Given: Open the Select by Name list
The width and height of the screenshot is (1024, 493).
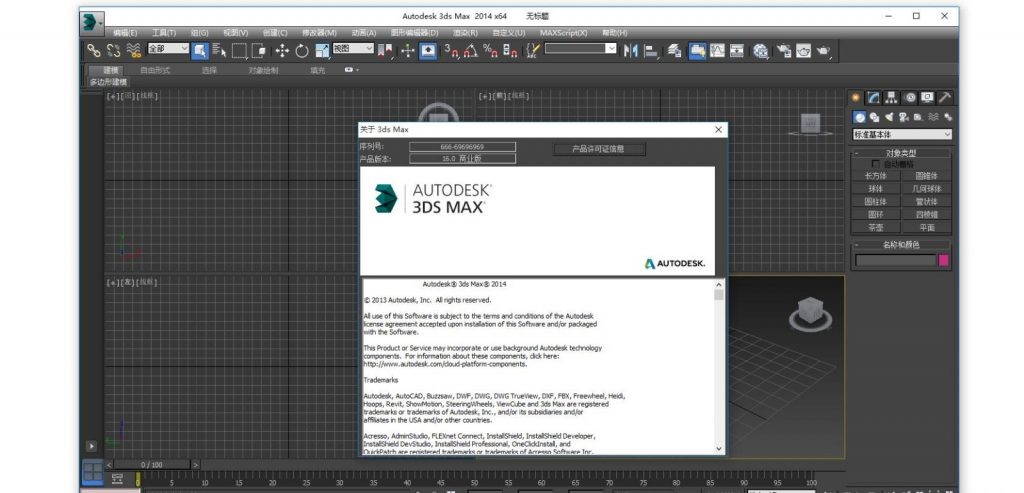Looking at the screenshot, I should click(x=219, y=50).
